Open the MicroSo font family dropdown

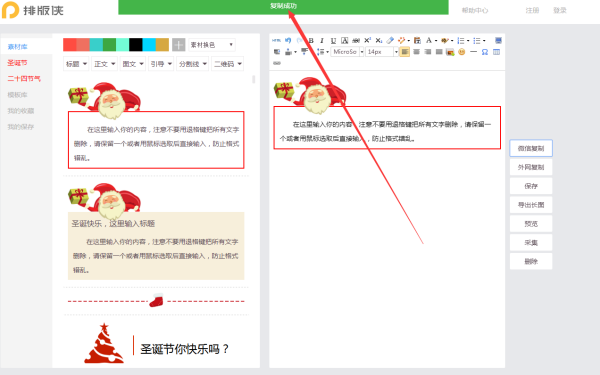[x=347, y=52]
